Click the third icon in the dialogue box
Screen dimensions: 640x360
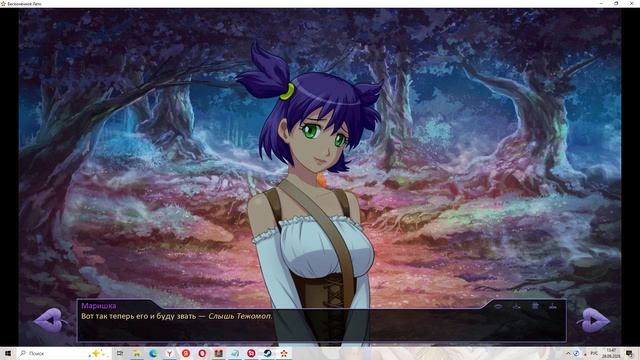pyautogui.click(x=535, y=306)
